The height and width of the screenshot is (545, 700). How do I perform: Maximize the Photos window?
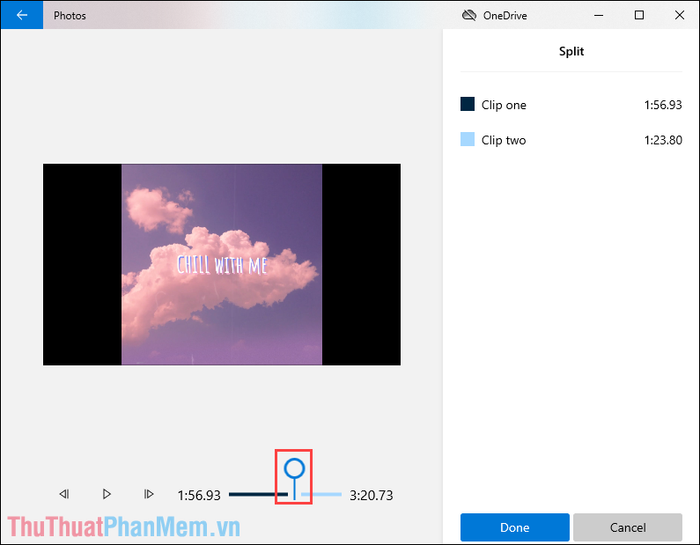[639, 15]
